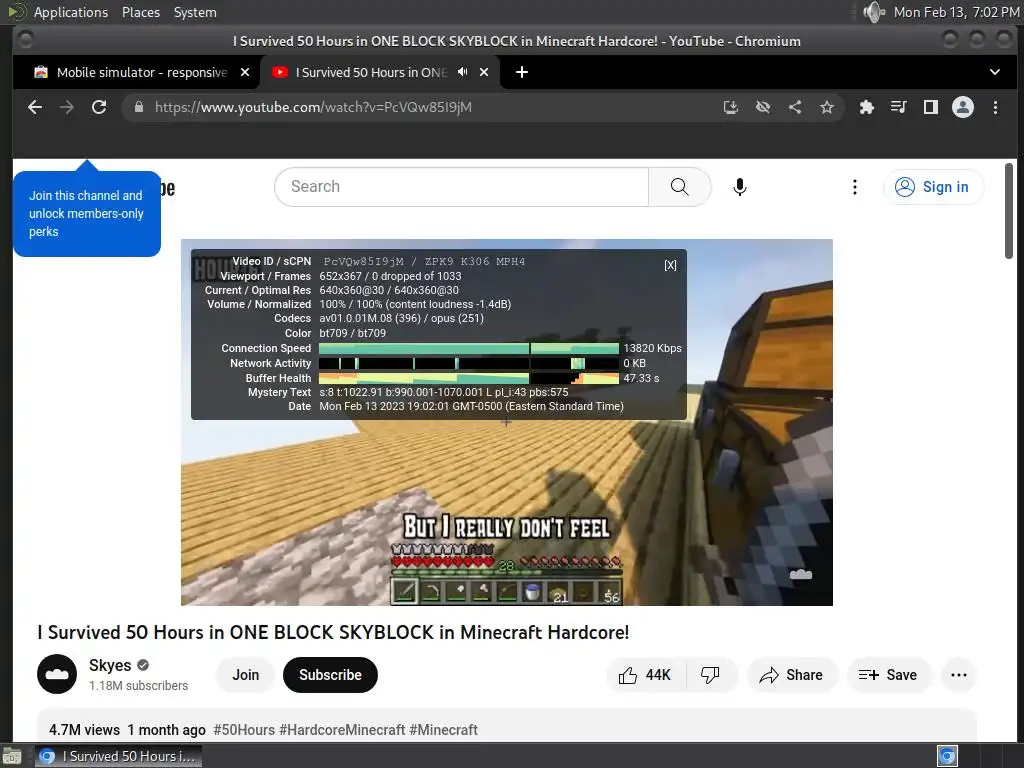Click the #Minecraft hashtag
The width and height of the screenshot is (1024, 768).
click(x=443, y=729)
